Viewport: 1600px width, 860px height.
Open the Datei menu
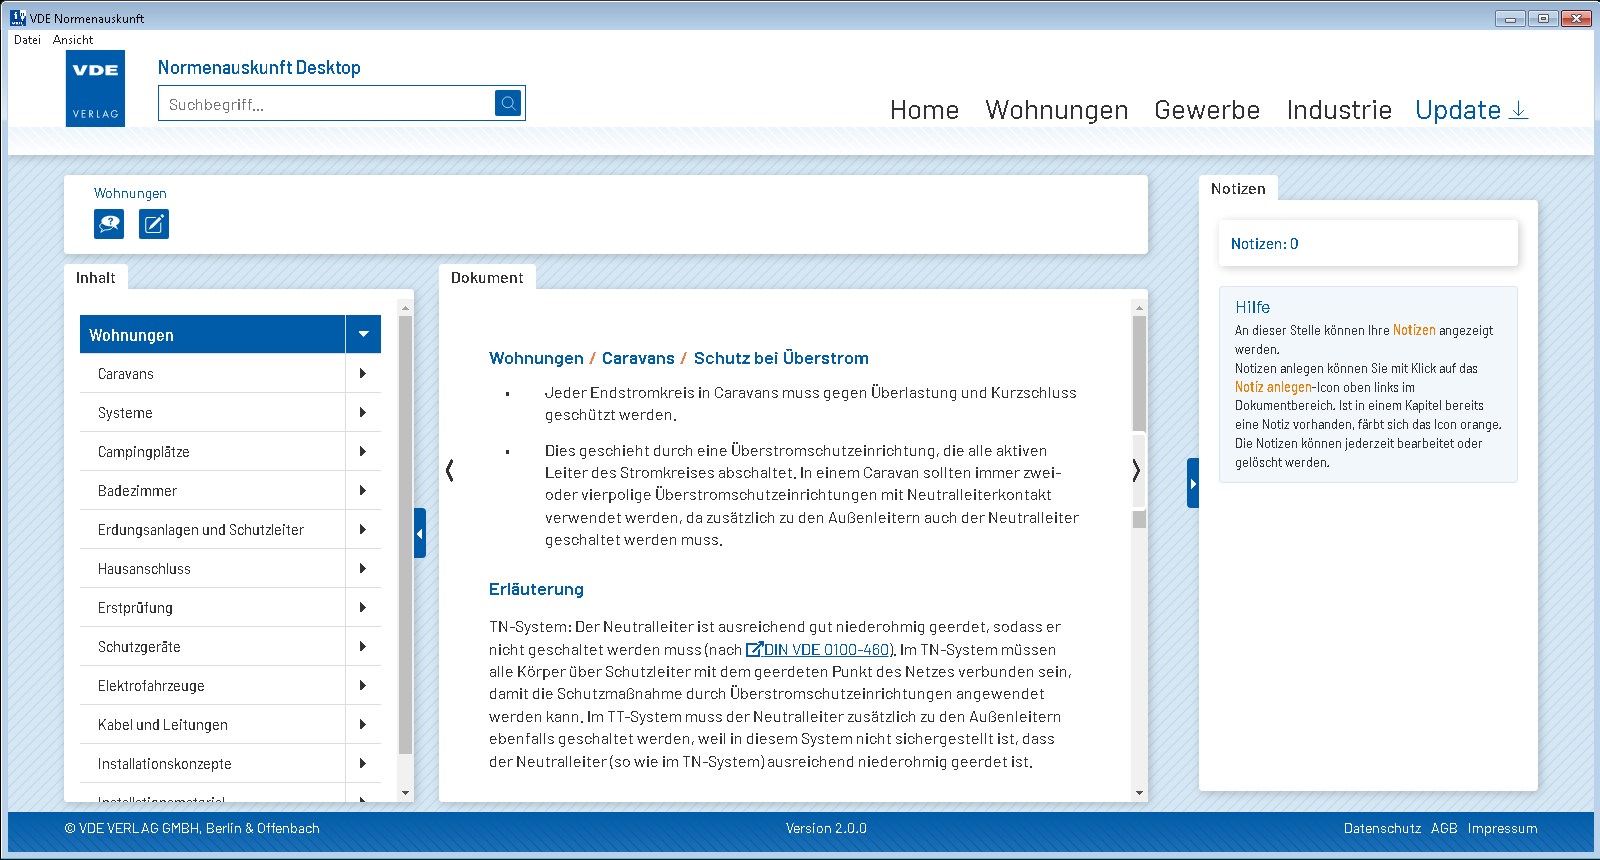[27, 40]
